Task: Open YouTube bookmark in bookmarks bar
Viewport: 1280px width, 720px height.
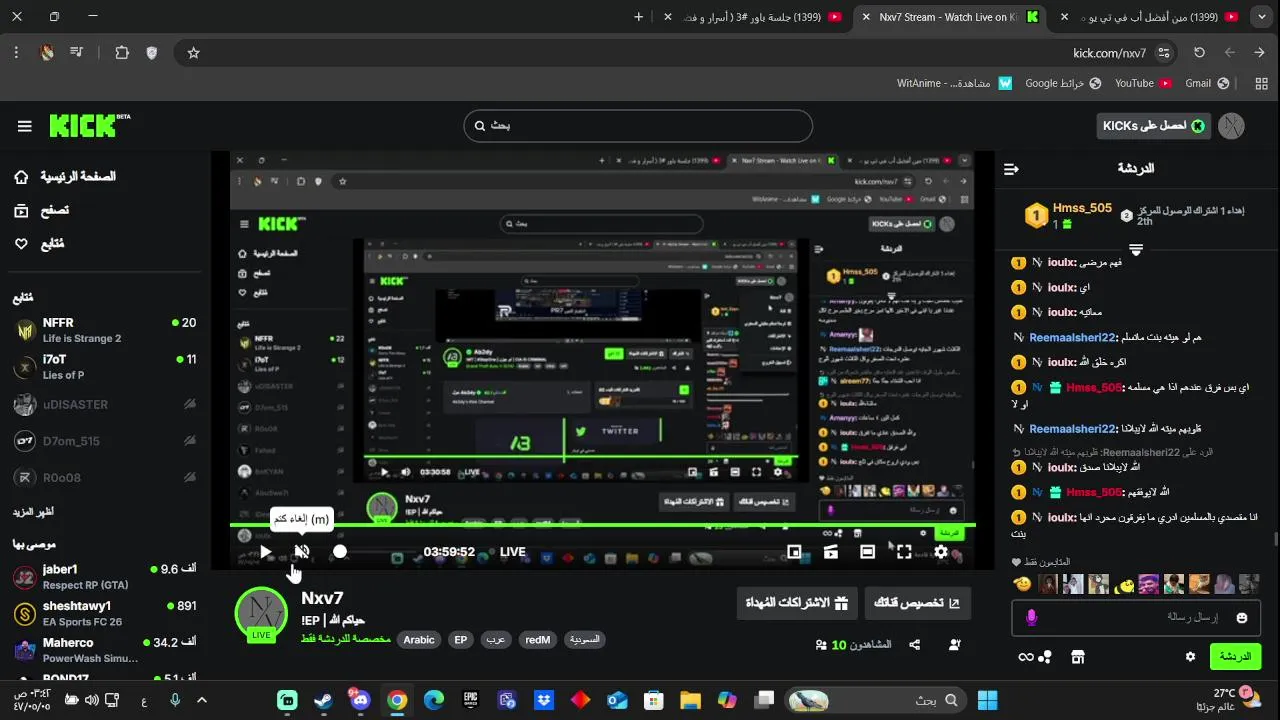Action: (x=1143, y=83)
